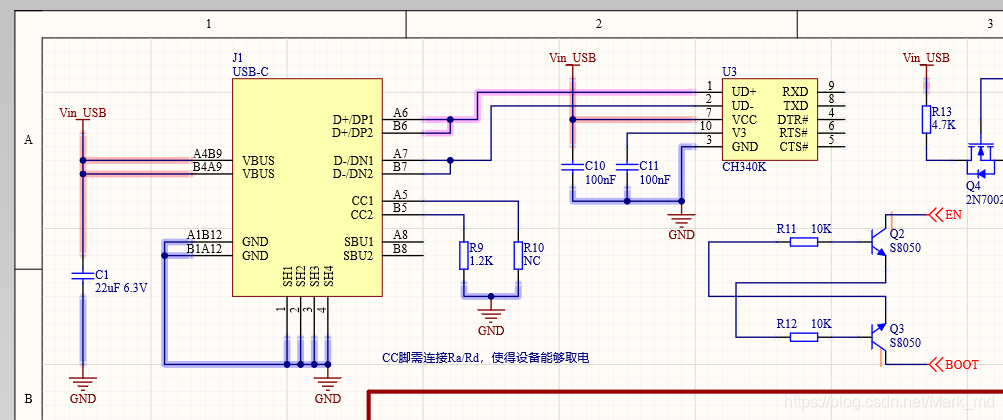Click the SBU1 pin name
The height and width of the screenshot is (420, 1003).
(359, 242)
